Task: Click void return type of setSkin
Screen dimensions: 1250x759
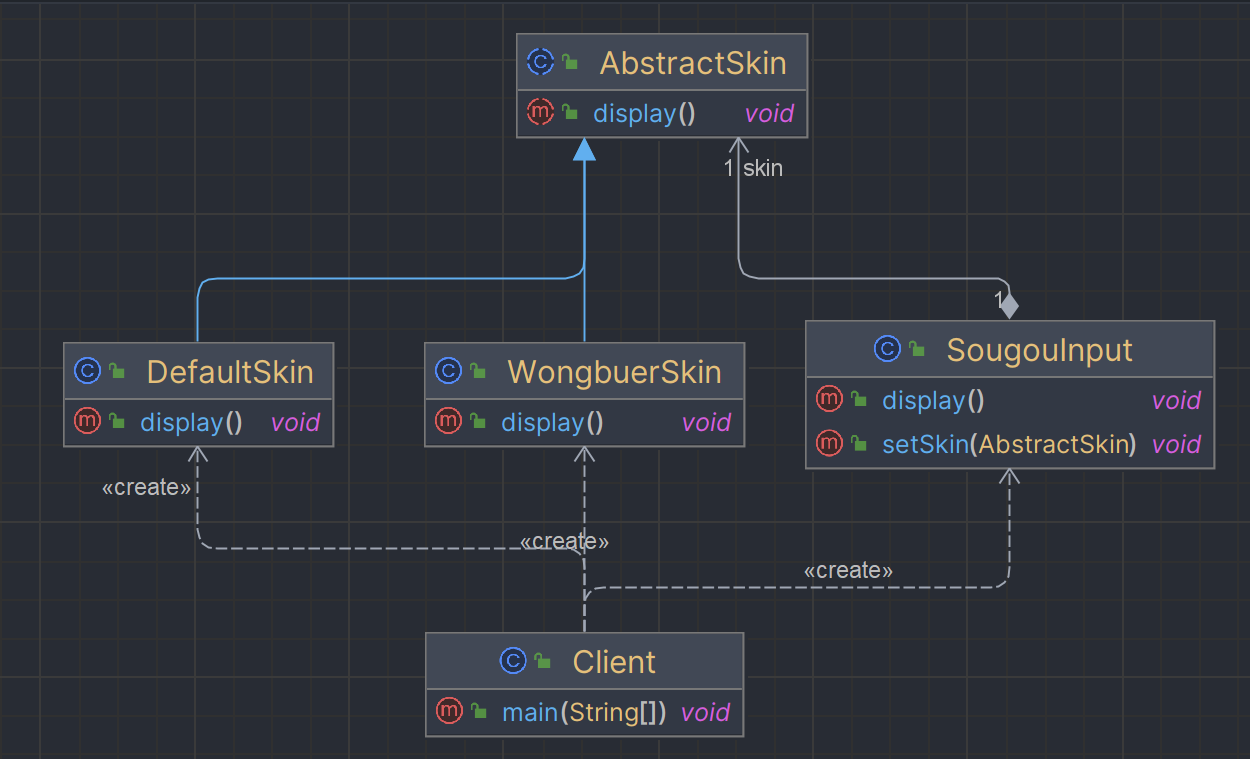Action: tap(1176, 444)
